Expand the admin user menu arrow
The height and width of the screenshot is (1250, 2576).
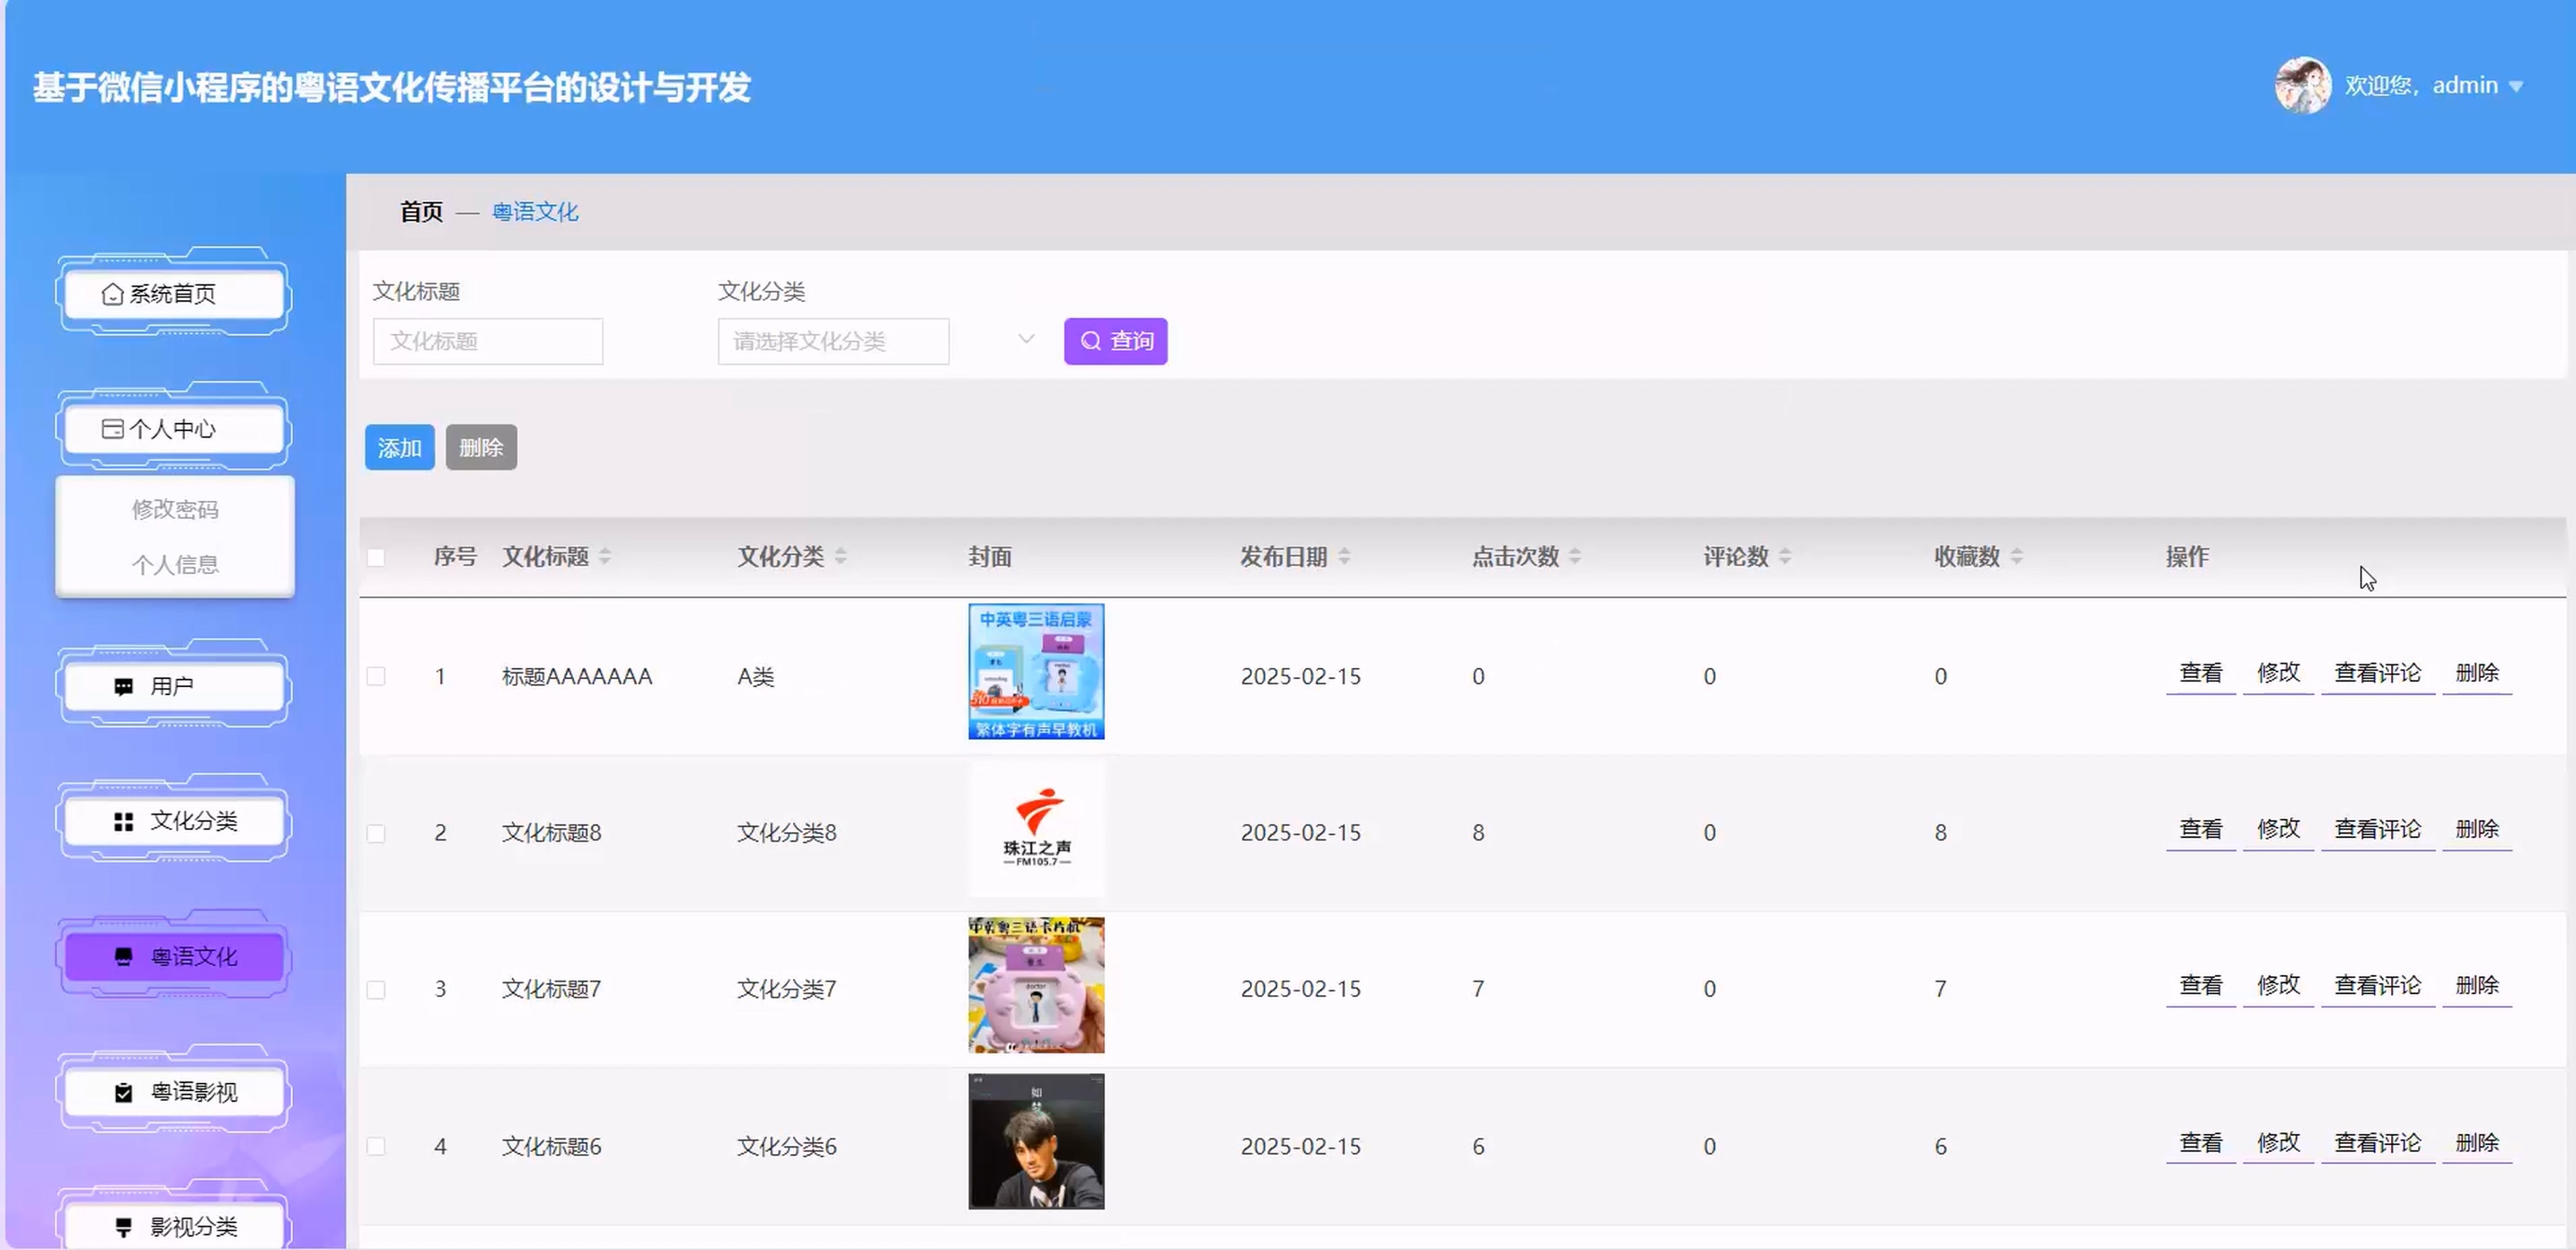[x=2517, y=87]
